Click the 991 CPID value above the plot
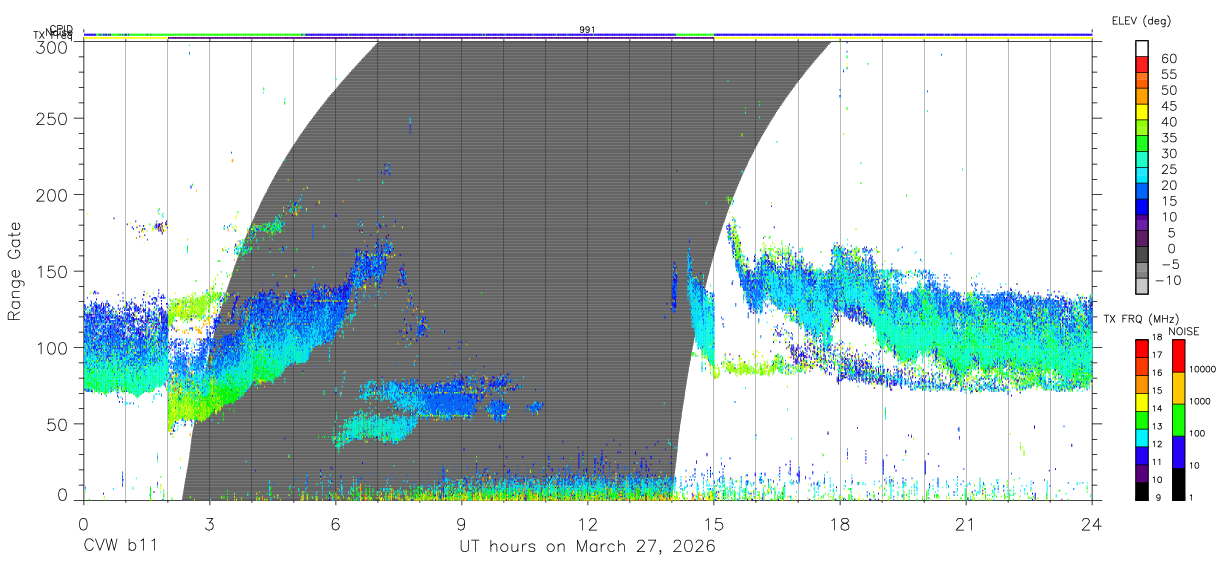The image size is (1228, 567). [587, 30]
